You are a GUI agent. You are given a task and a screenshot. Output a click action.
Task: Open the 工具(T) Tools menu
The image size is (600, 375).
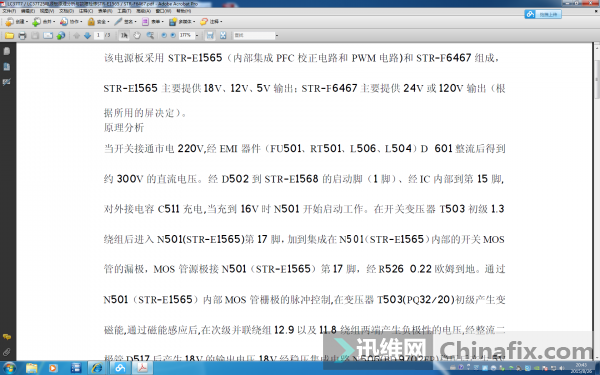[x=124, y=11]
